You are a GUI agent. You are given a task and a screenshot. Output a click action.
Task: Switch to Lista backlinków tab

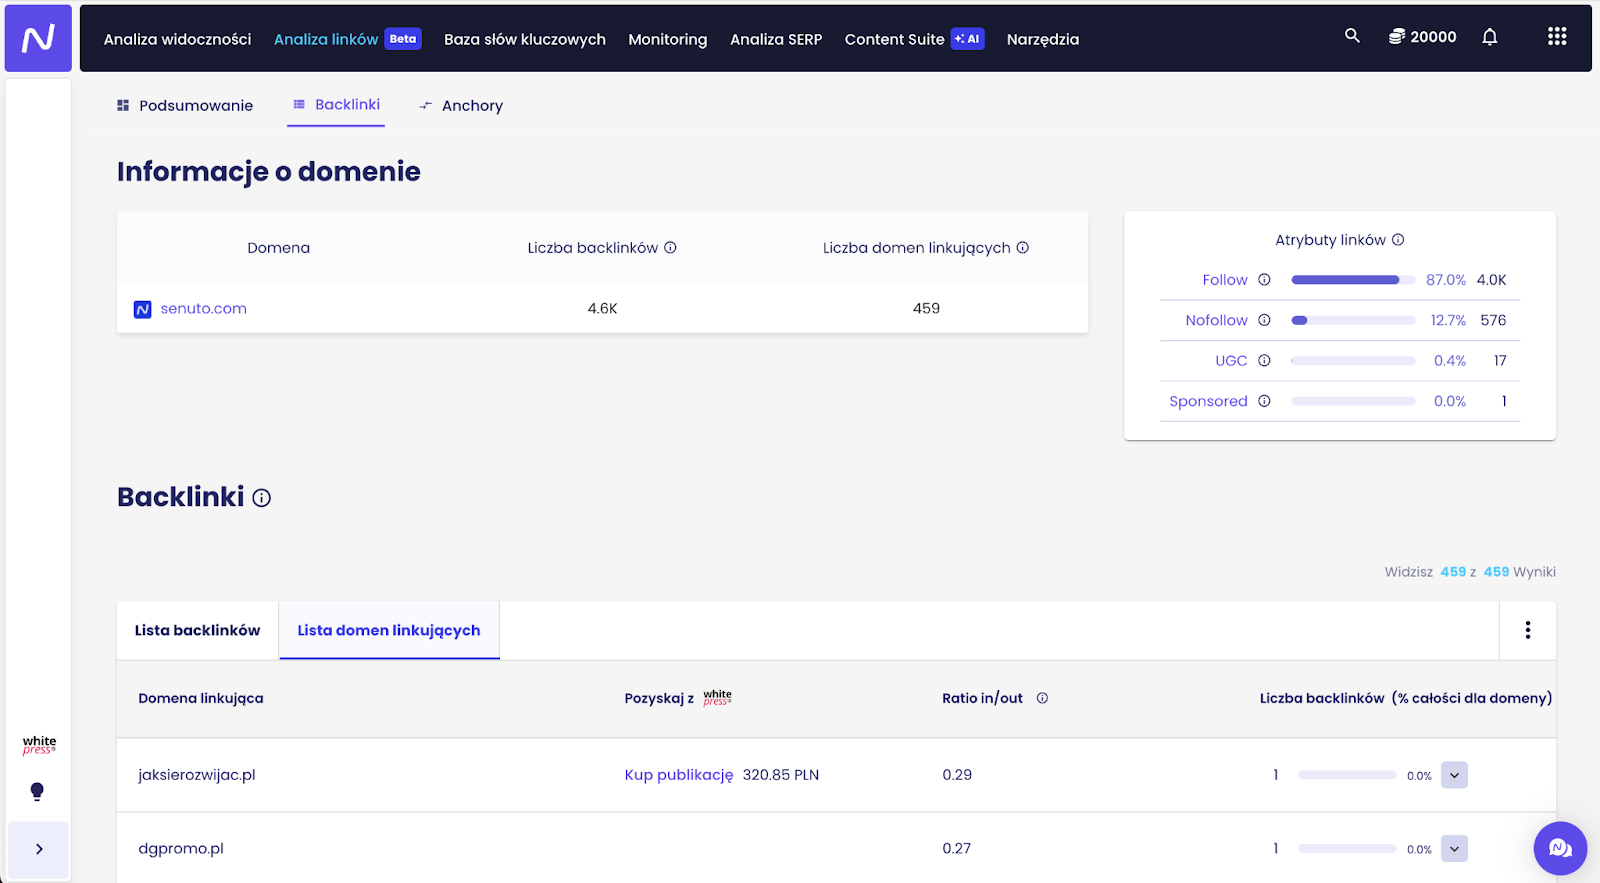coord(197,630)
